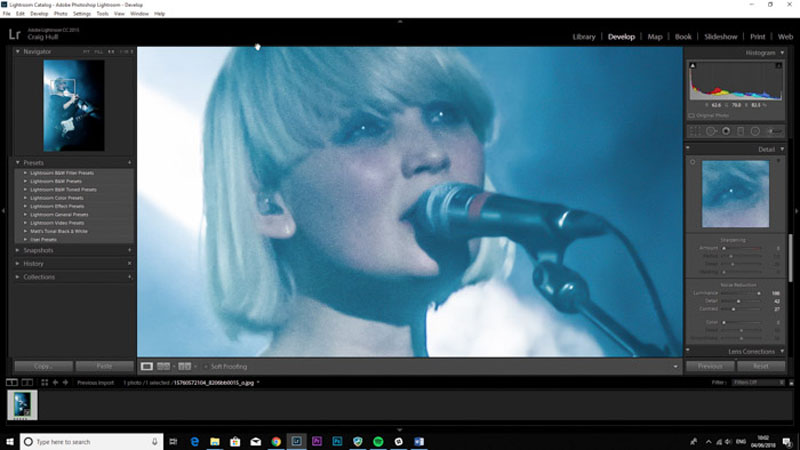800x450 pixels.
Task: Switch to the Library module
Action: point(584,37)
